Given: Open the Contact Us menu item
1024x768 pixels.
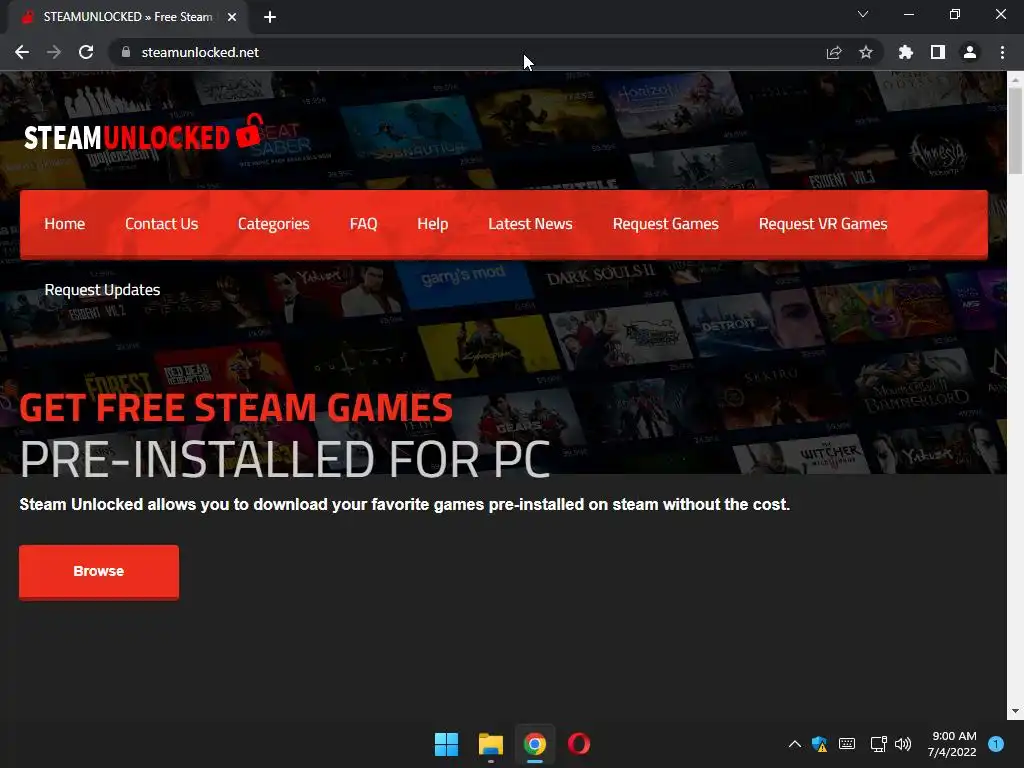Looking at the screenshot, I should [161, 224].
